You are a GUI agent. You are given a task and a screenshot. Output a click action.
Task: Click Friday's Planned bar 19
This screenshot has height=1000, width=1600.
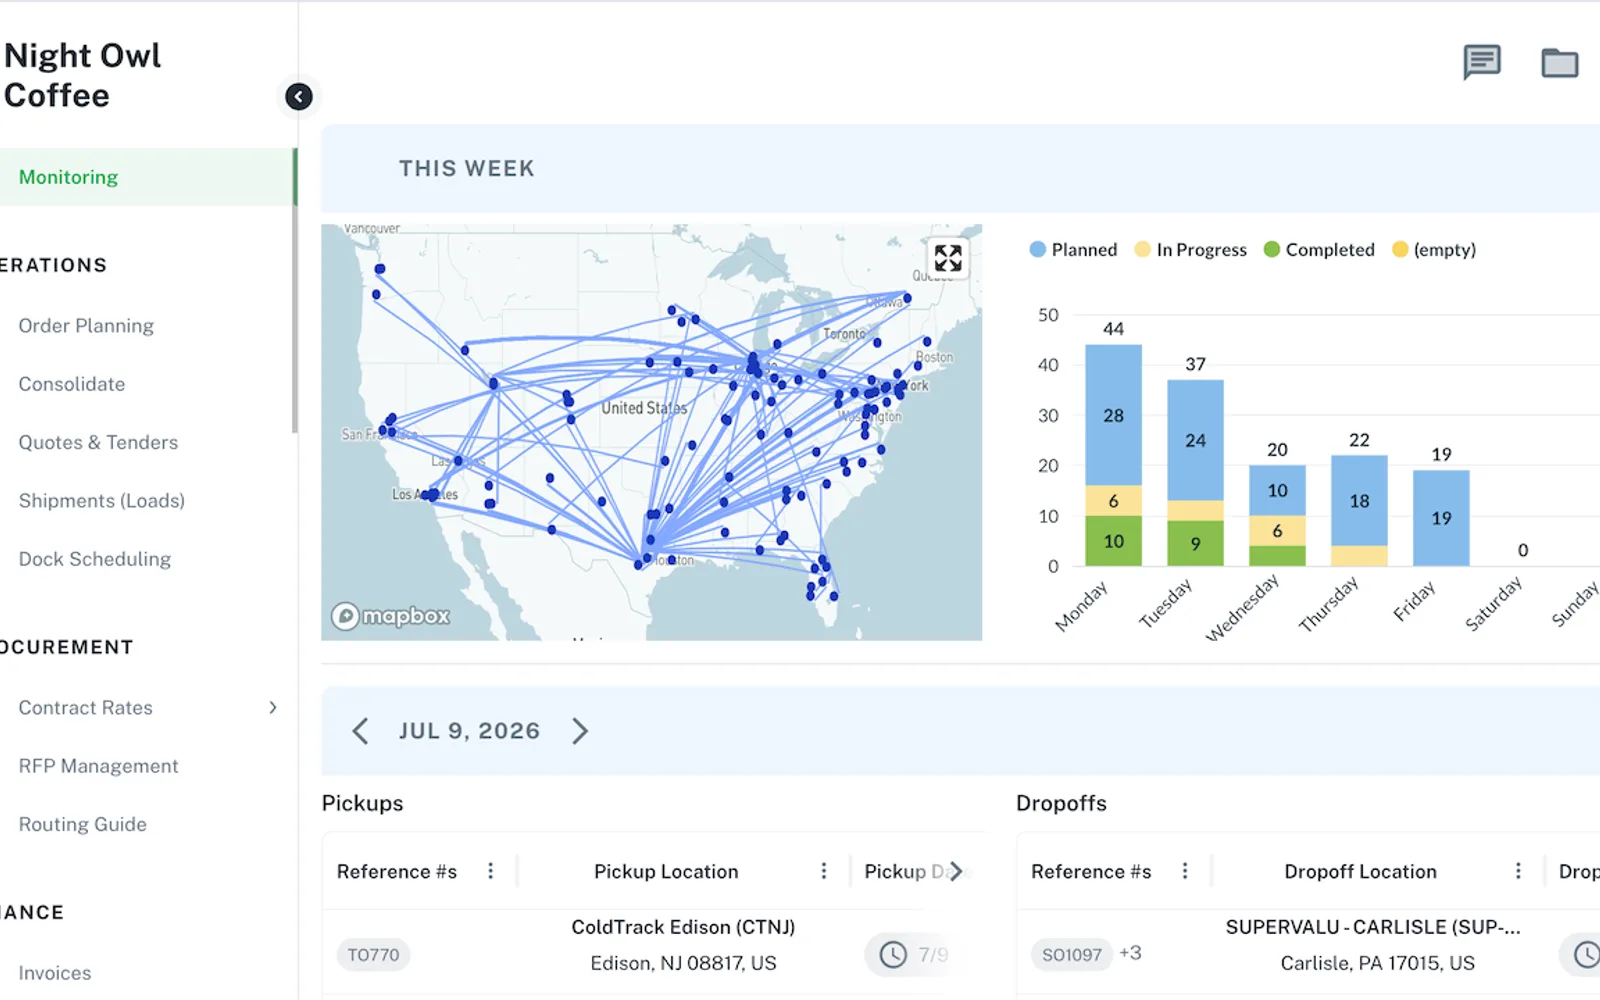click(x=1441, y=518)
